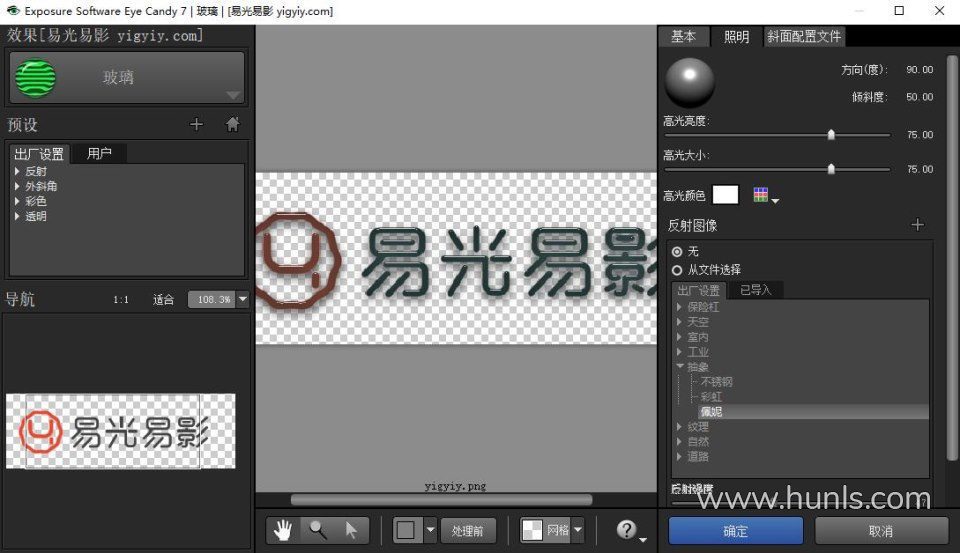Image resolution: width=960 pixels, height=553 pixels.
Task: Click the split preview square icon
Action: (x=406, y=530)
